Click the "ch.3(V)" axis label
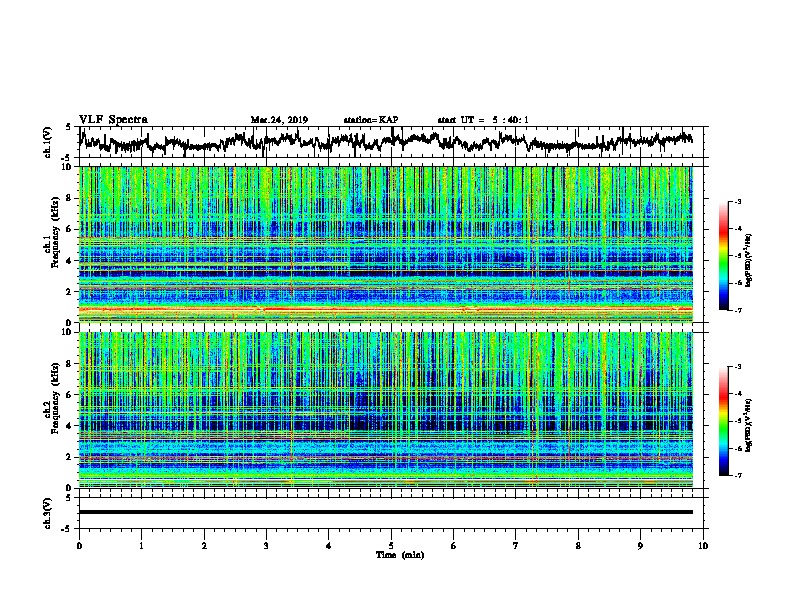 tap(47, 513)
